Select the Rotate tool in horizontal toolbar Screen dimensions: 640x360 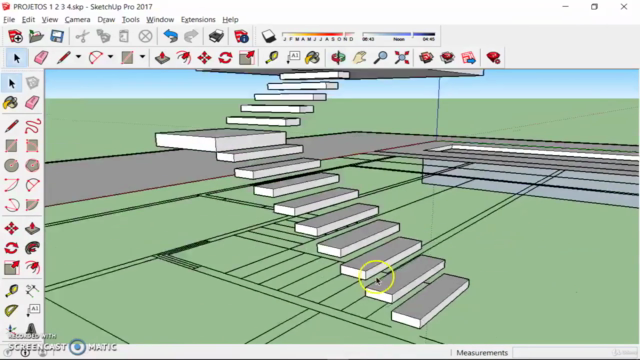pyautogui.click(x=225, y=58)
